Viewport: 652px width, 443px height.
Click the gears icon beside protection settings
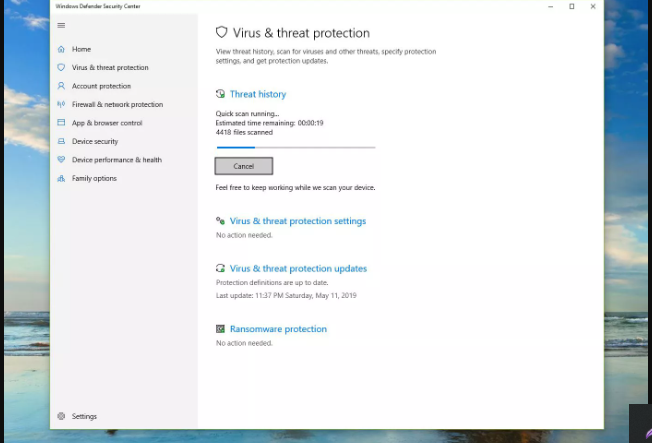(220, 220)
